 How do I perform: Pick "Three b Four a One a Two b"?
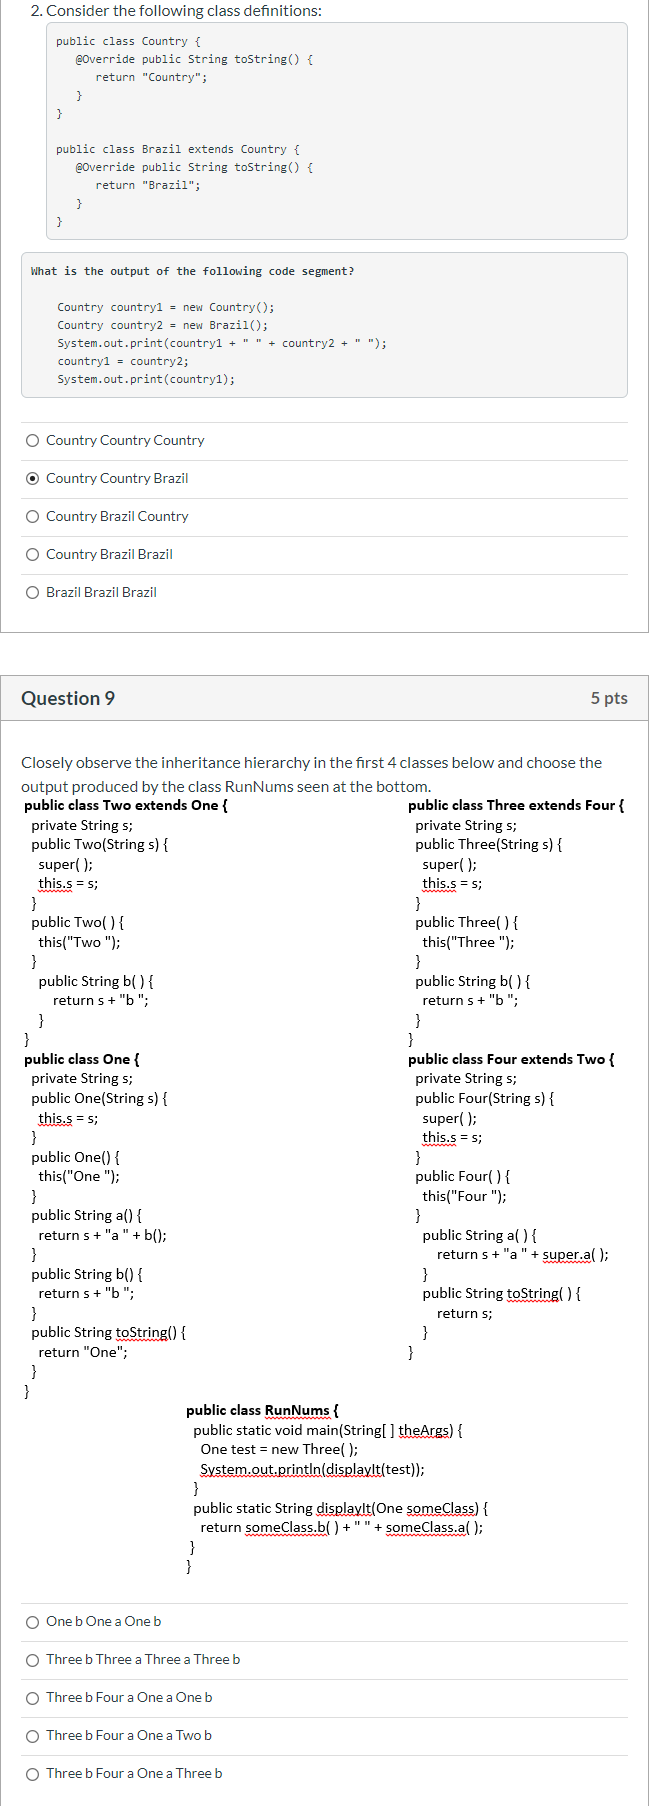(129, 1735)
